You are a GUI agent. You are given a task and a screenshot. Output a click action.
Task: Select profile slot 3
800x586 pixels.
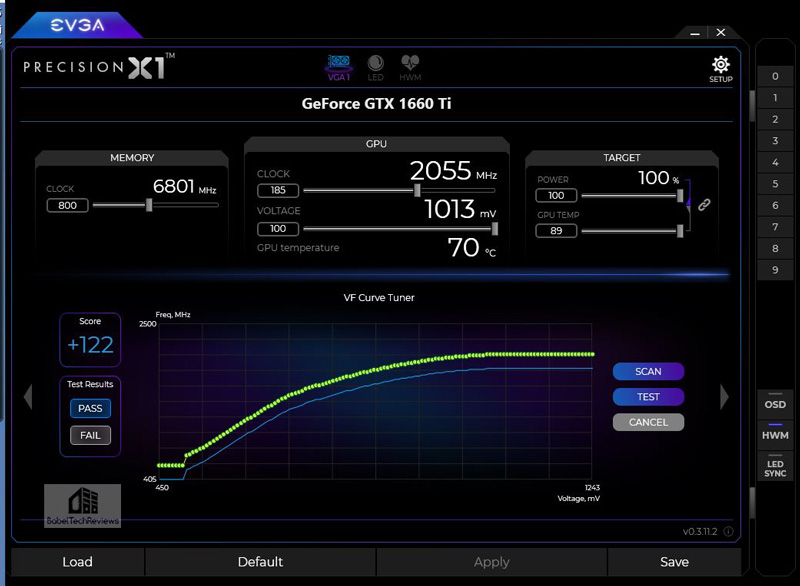[x=775, y=141]
